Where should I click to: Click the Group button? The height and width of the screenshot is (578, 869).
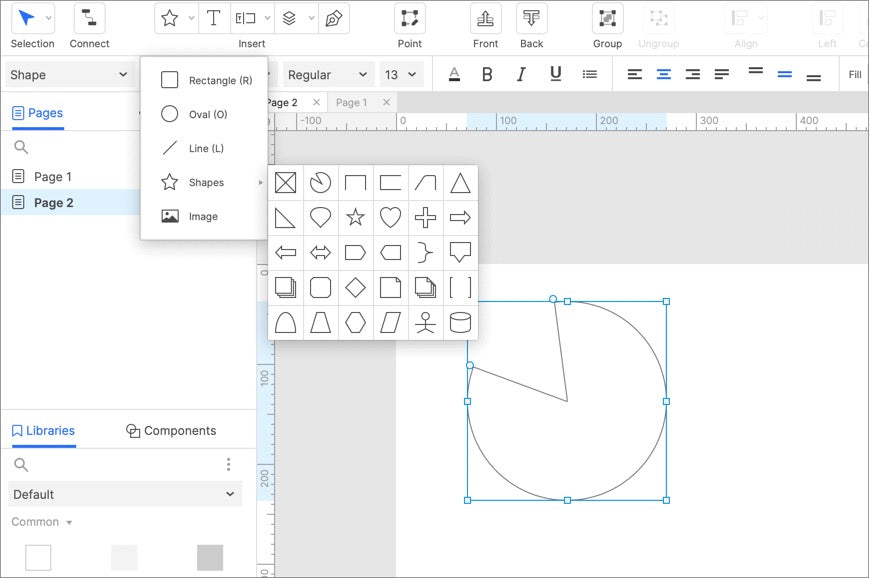[x=607, y=18]
